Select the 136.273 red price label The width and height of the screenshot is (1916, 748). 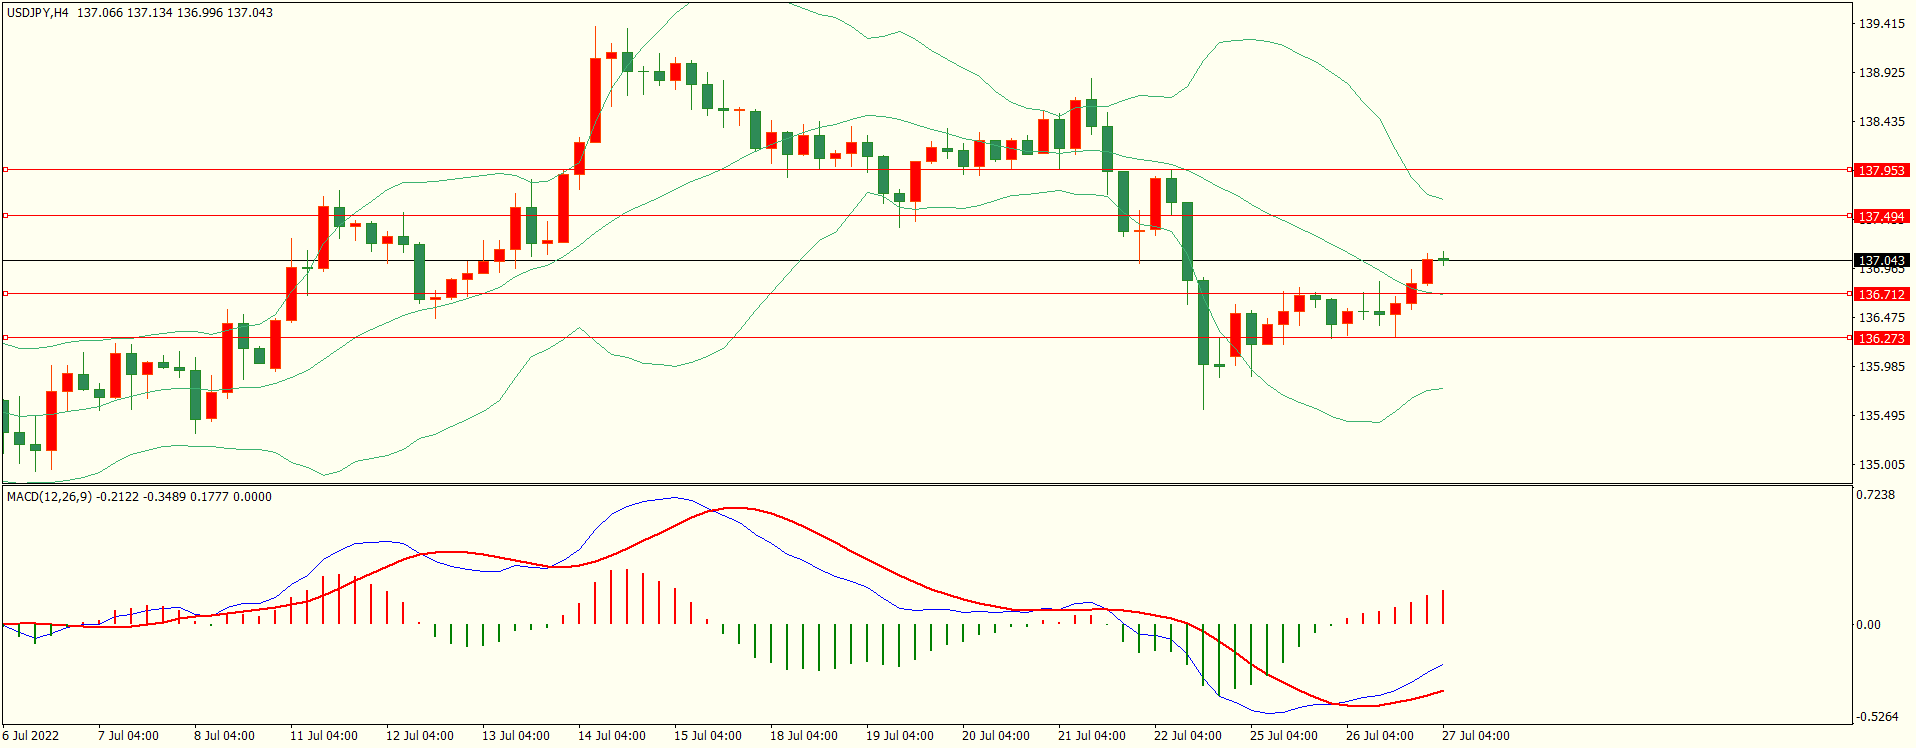coord(1881,339)
